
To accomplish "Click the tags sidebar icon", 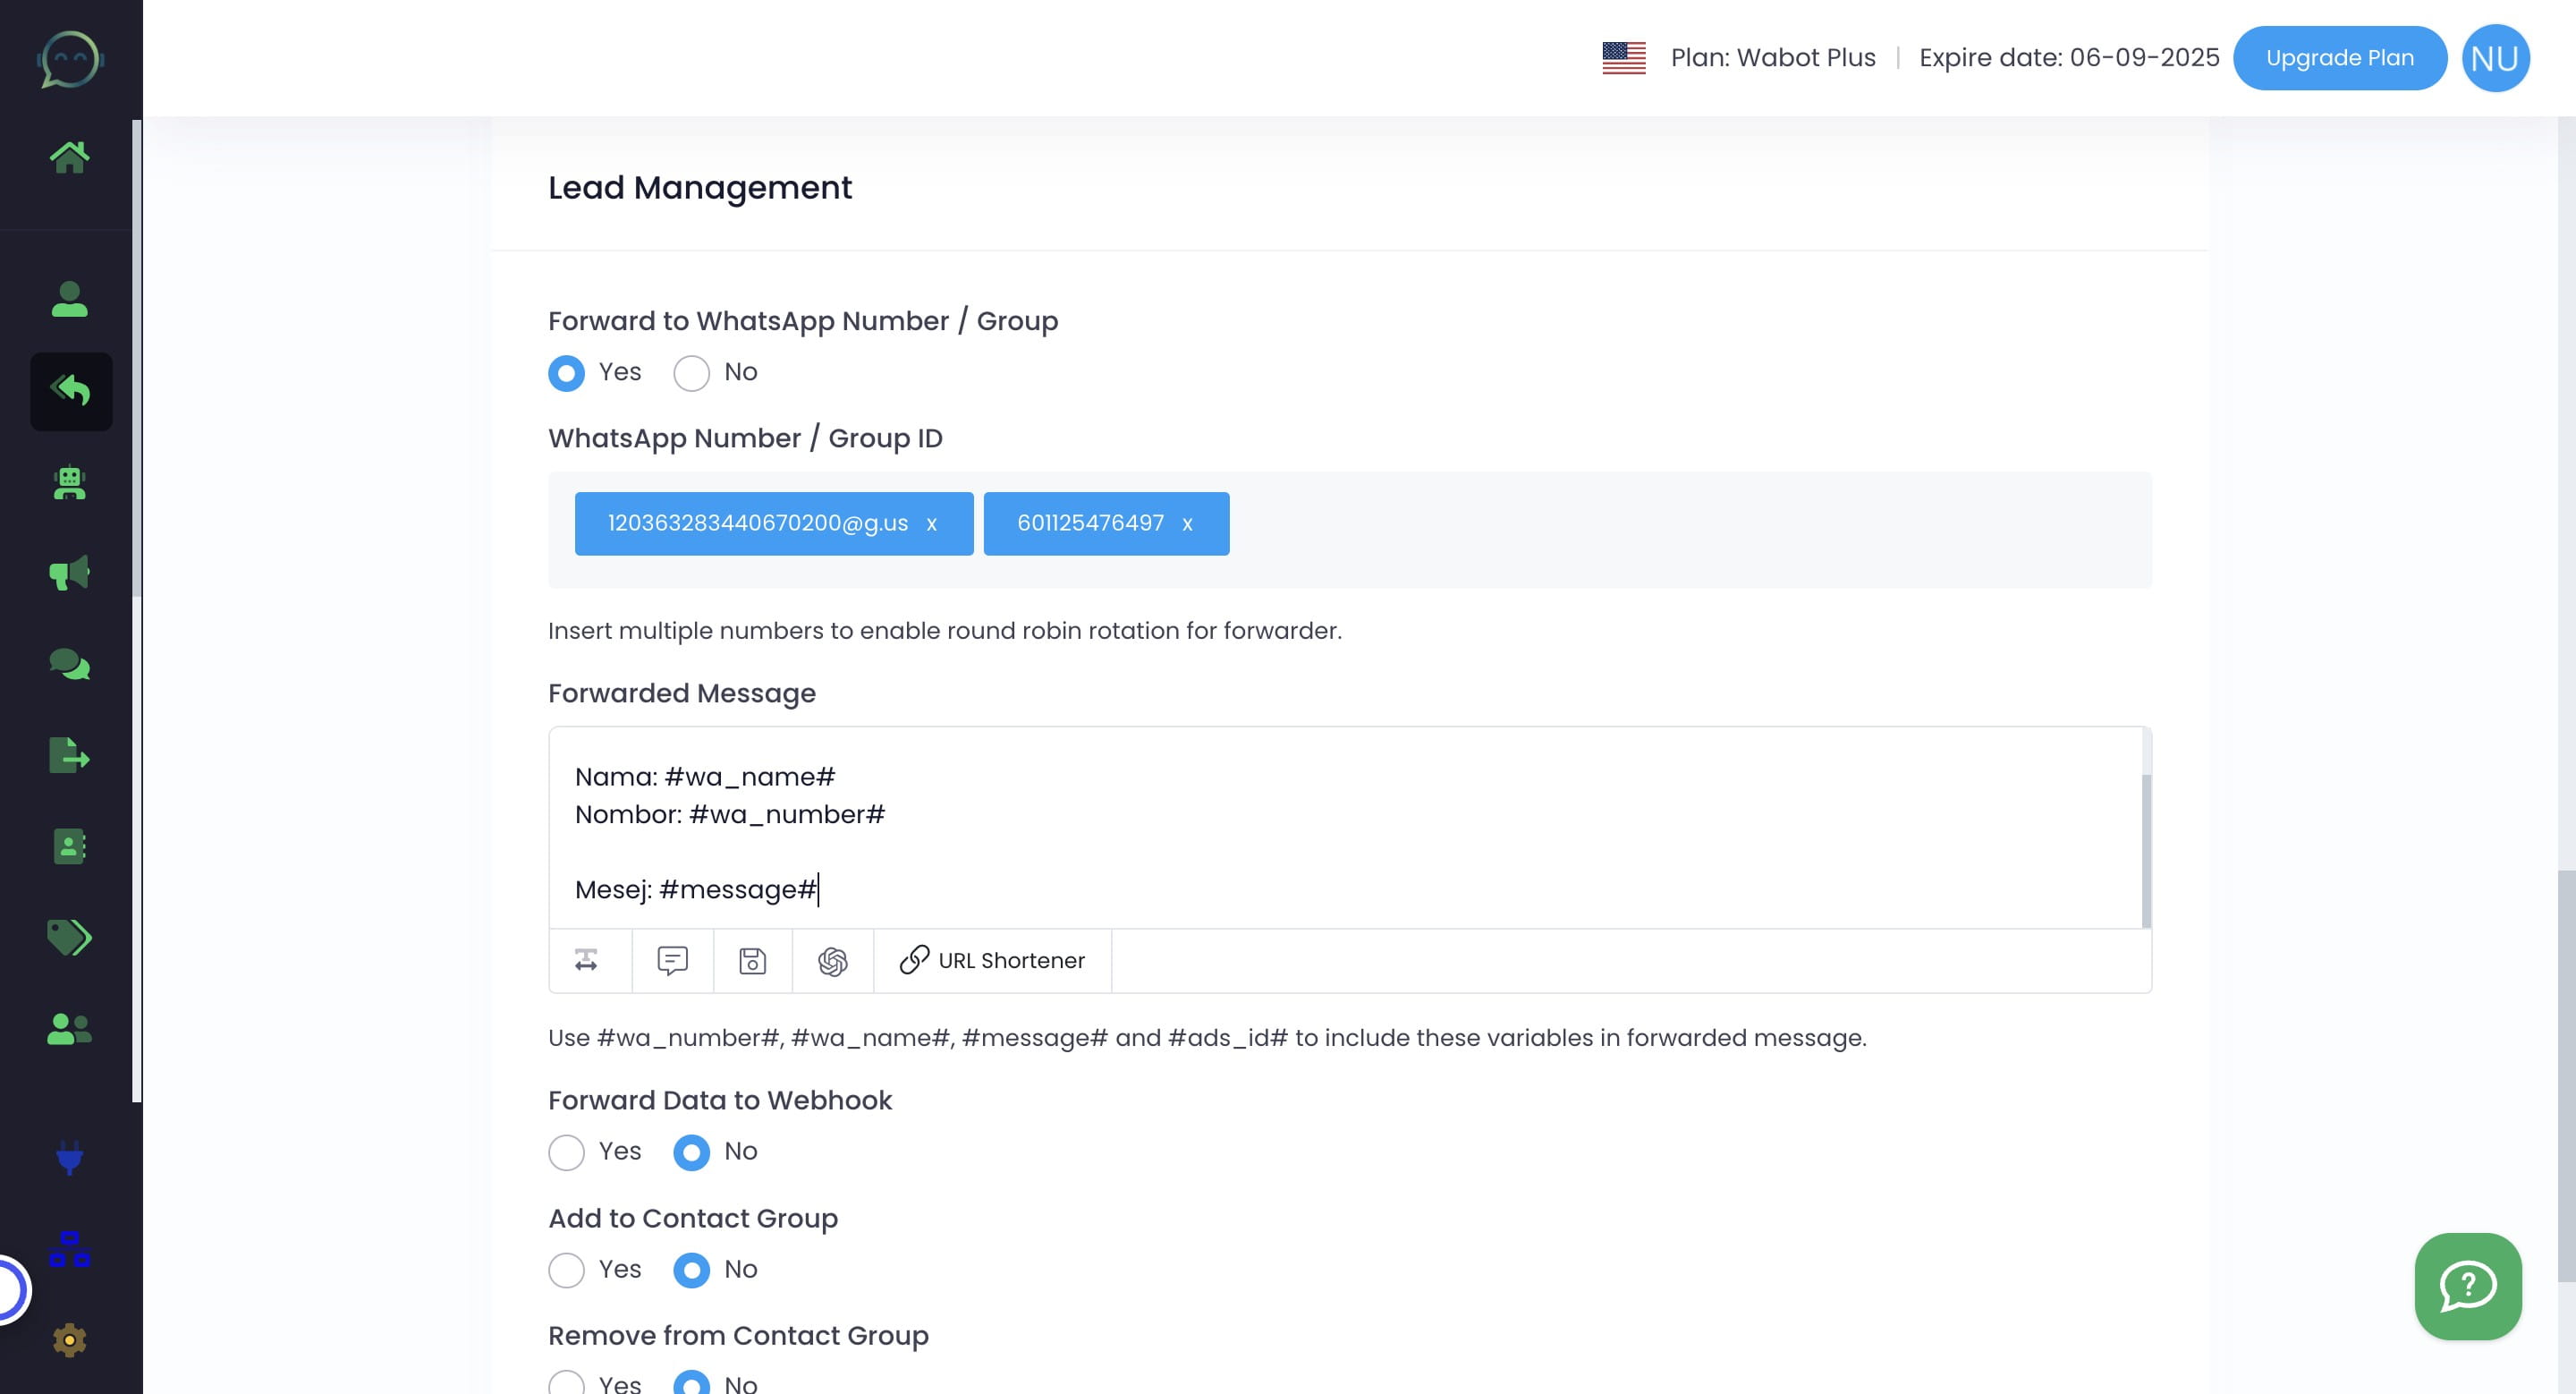I will 69,937.
